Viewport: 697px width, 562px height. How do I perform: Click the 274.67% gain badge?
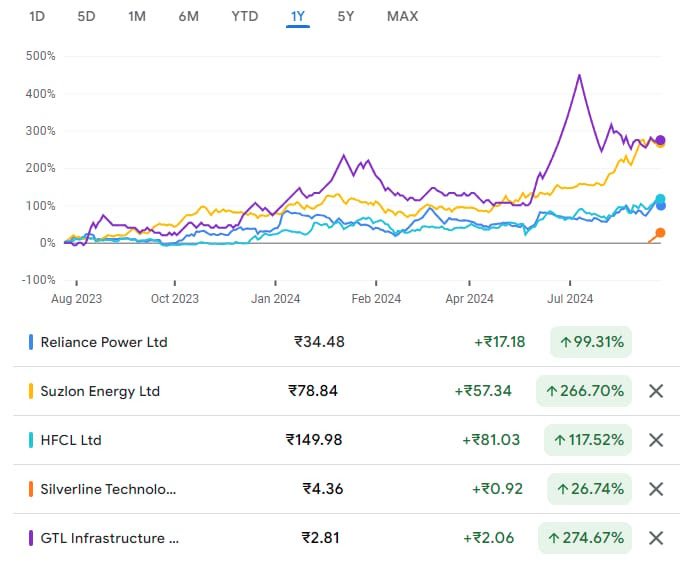click(585, 538)
